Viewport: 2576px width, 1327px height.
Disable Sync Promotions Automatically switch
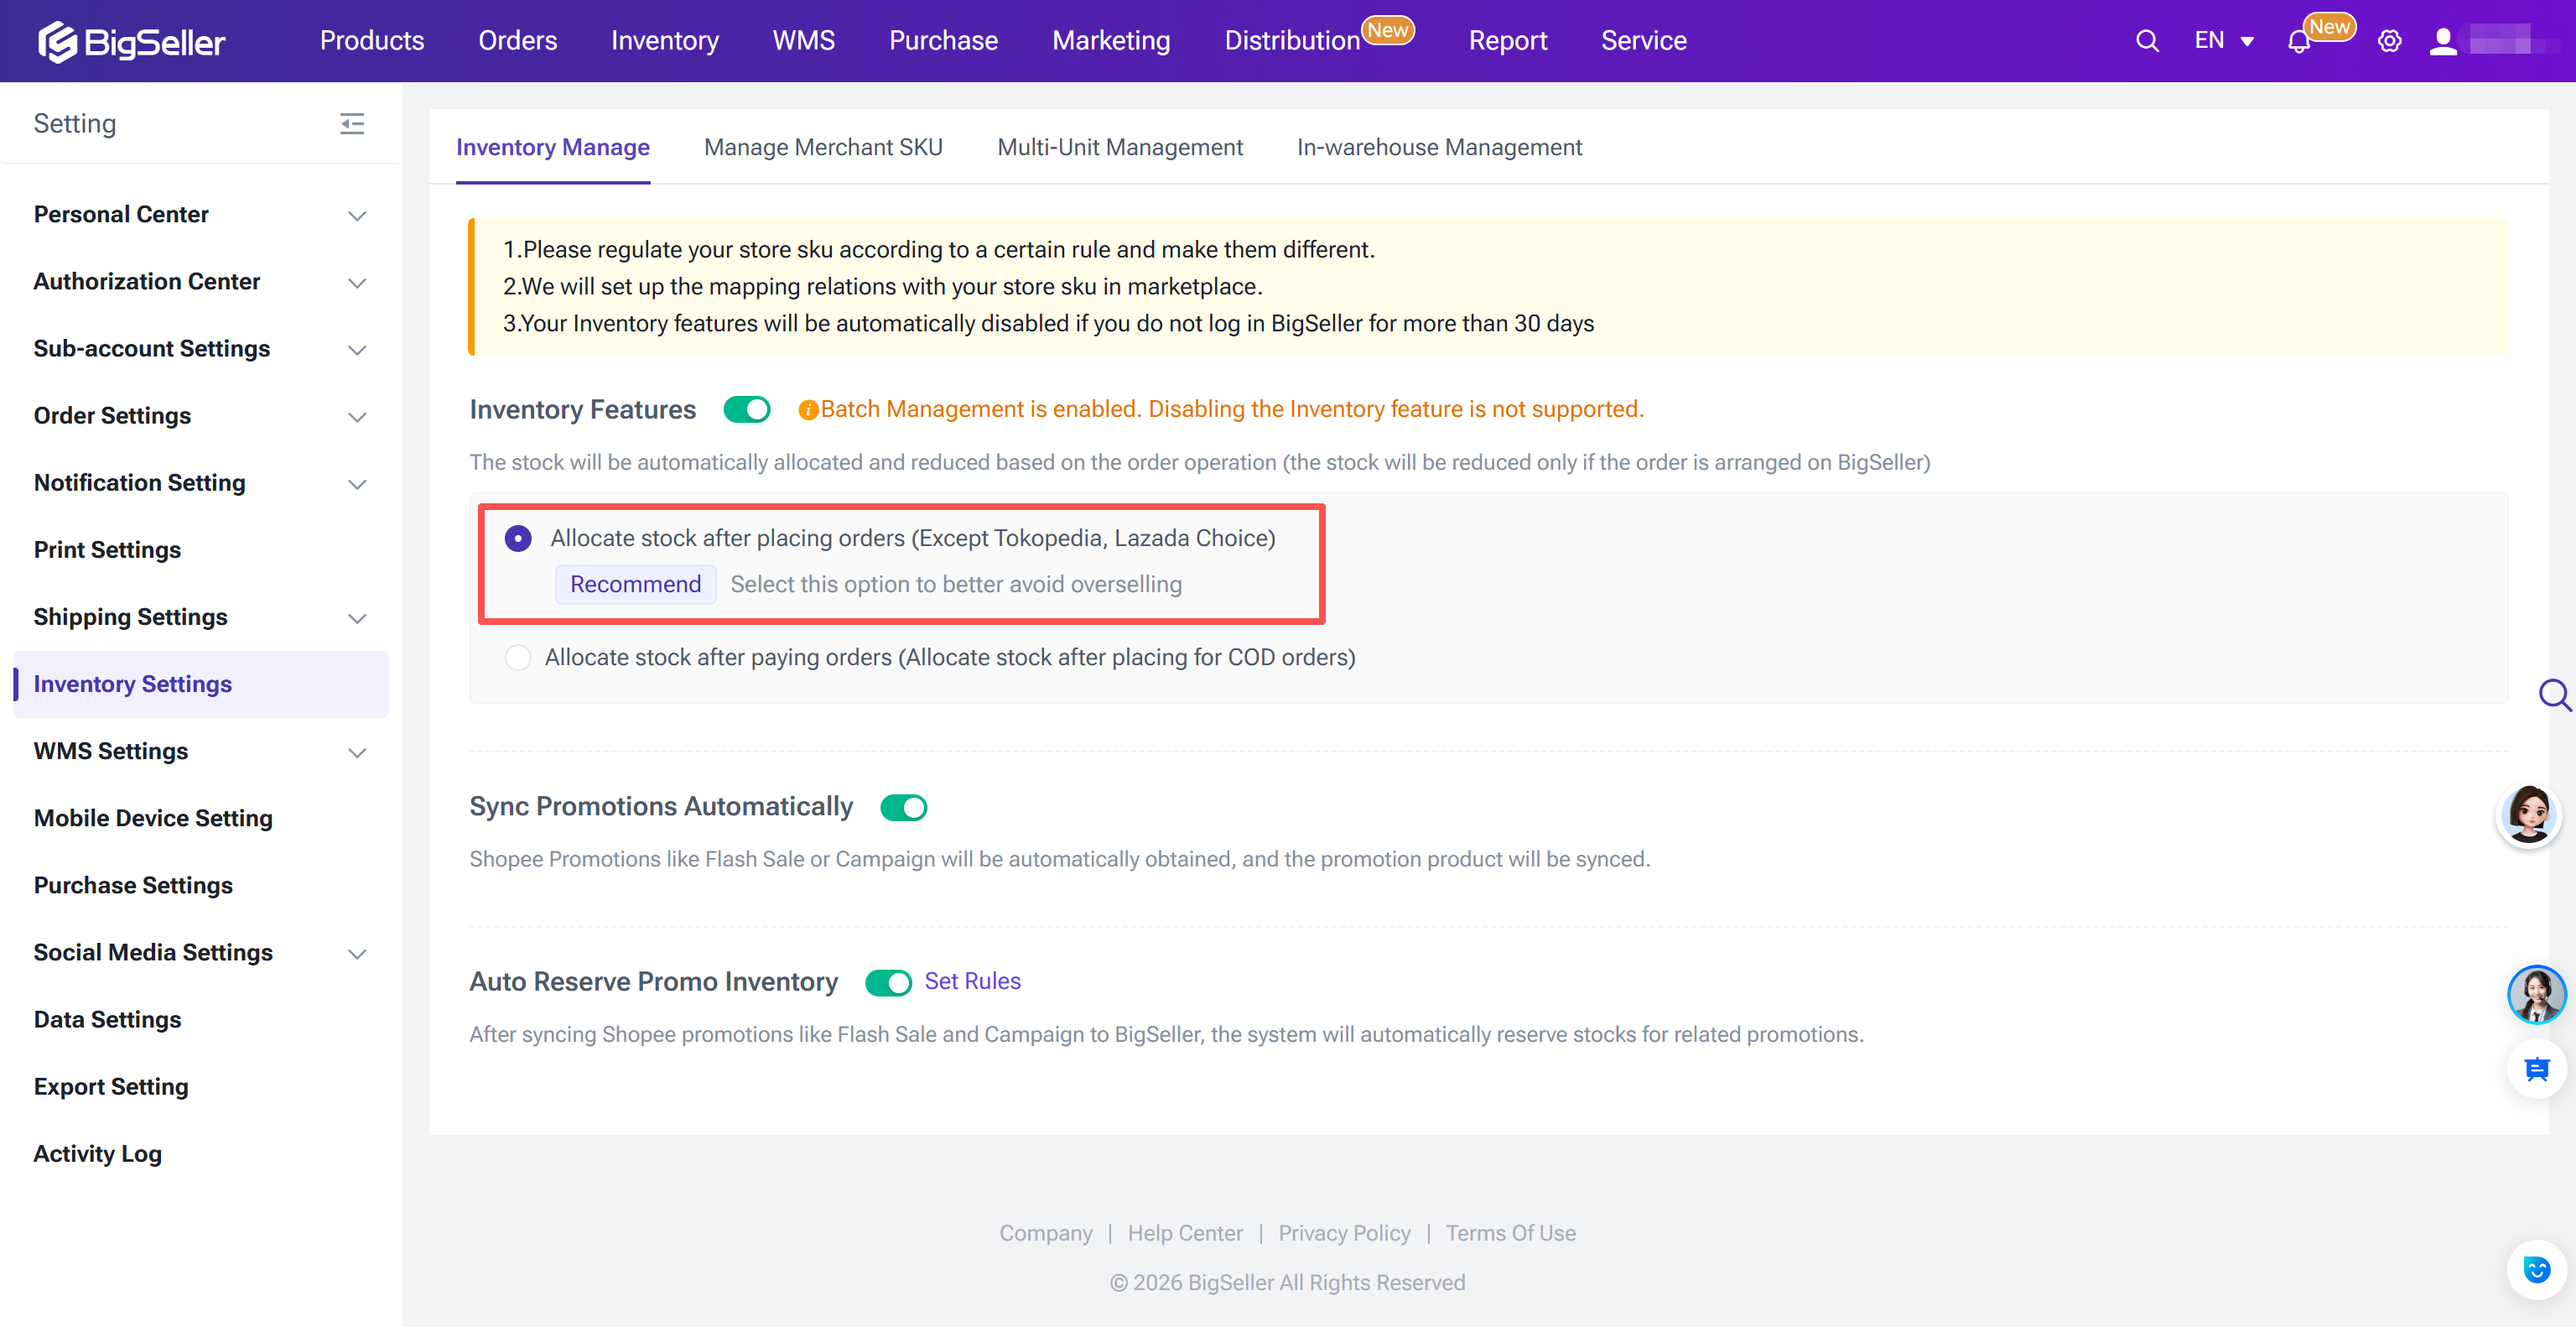[903, 807]
